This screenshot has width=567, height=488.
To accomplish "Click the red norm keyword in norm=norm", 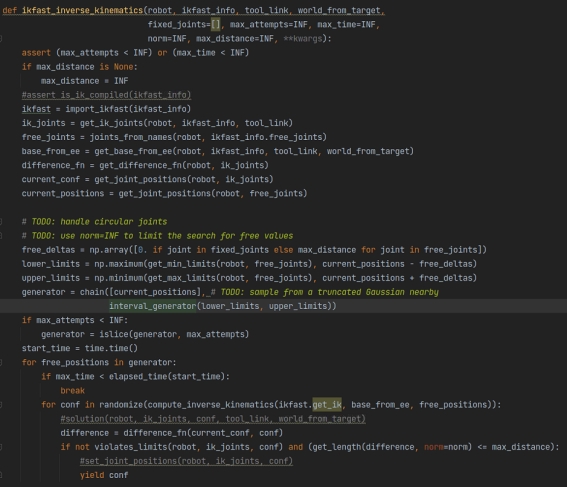I will click(x=434, y=448).
